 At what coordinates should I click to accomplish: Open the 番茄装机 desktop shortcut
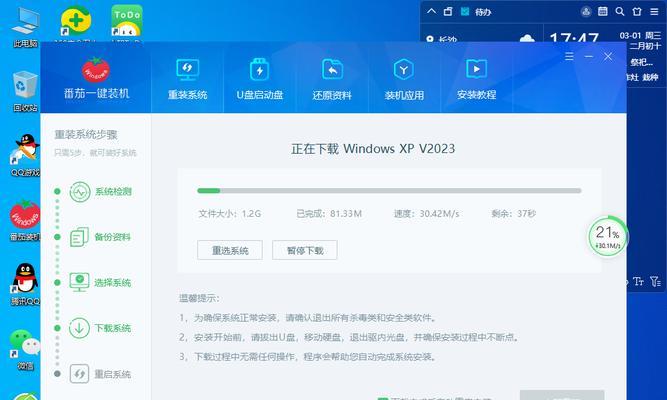tap(25, 220)
